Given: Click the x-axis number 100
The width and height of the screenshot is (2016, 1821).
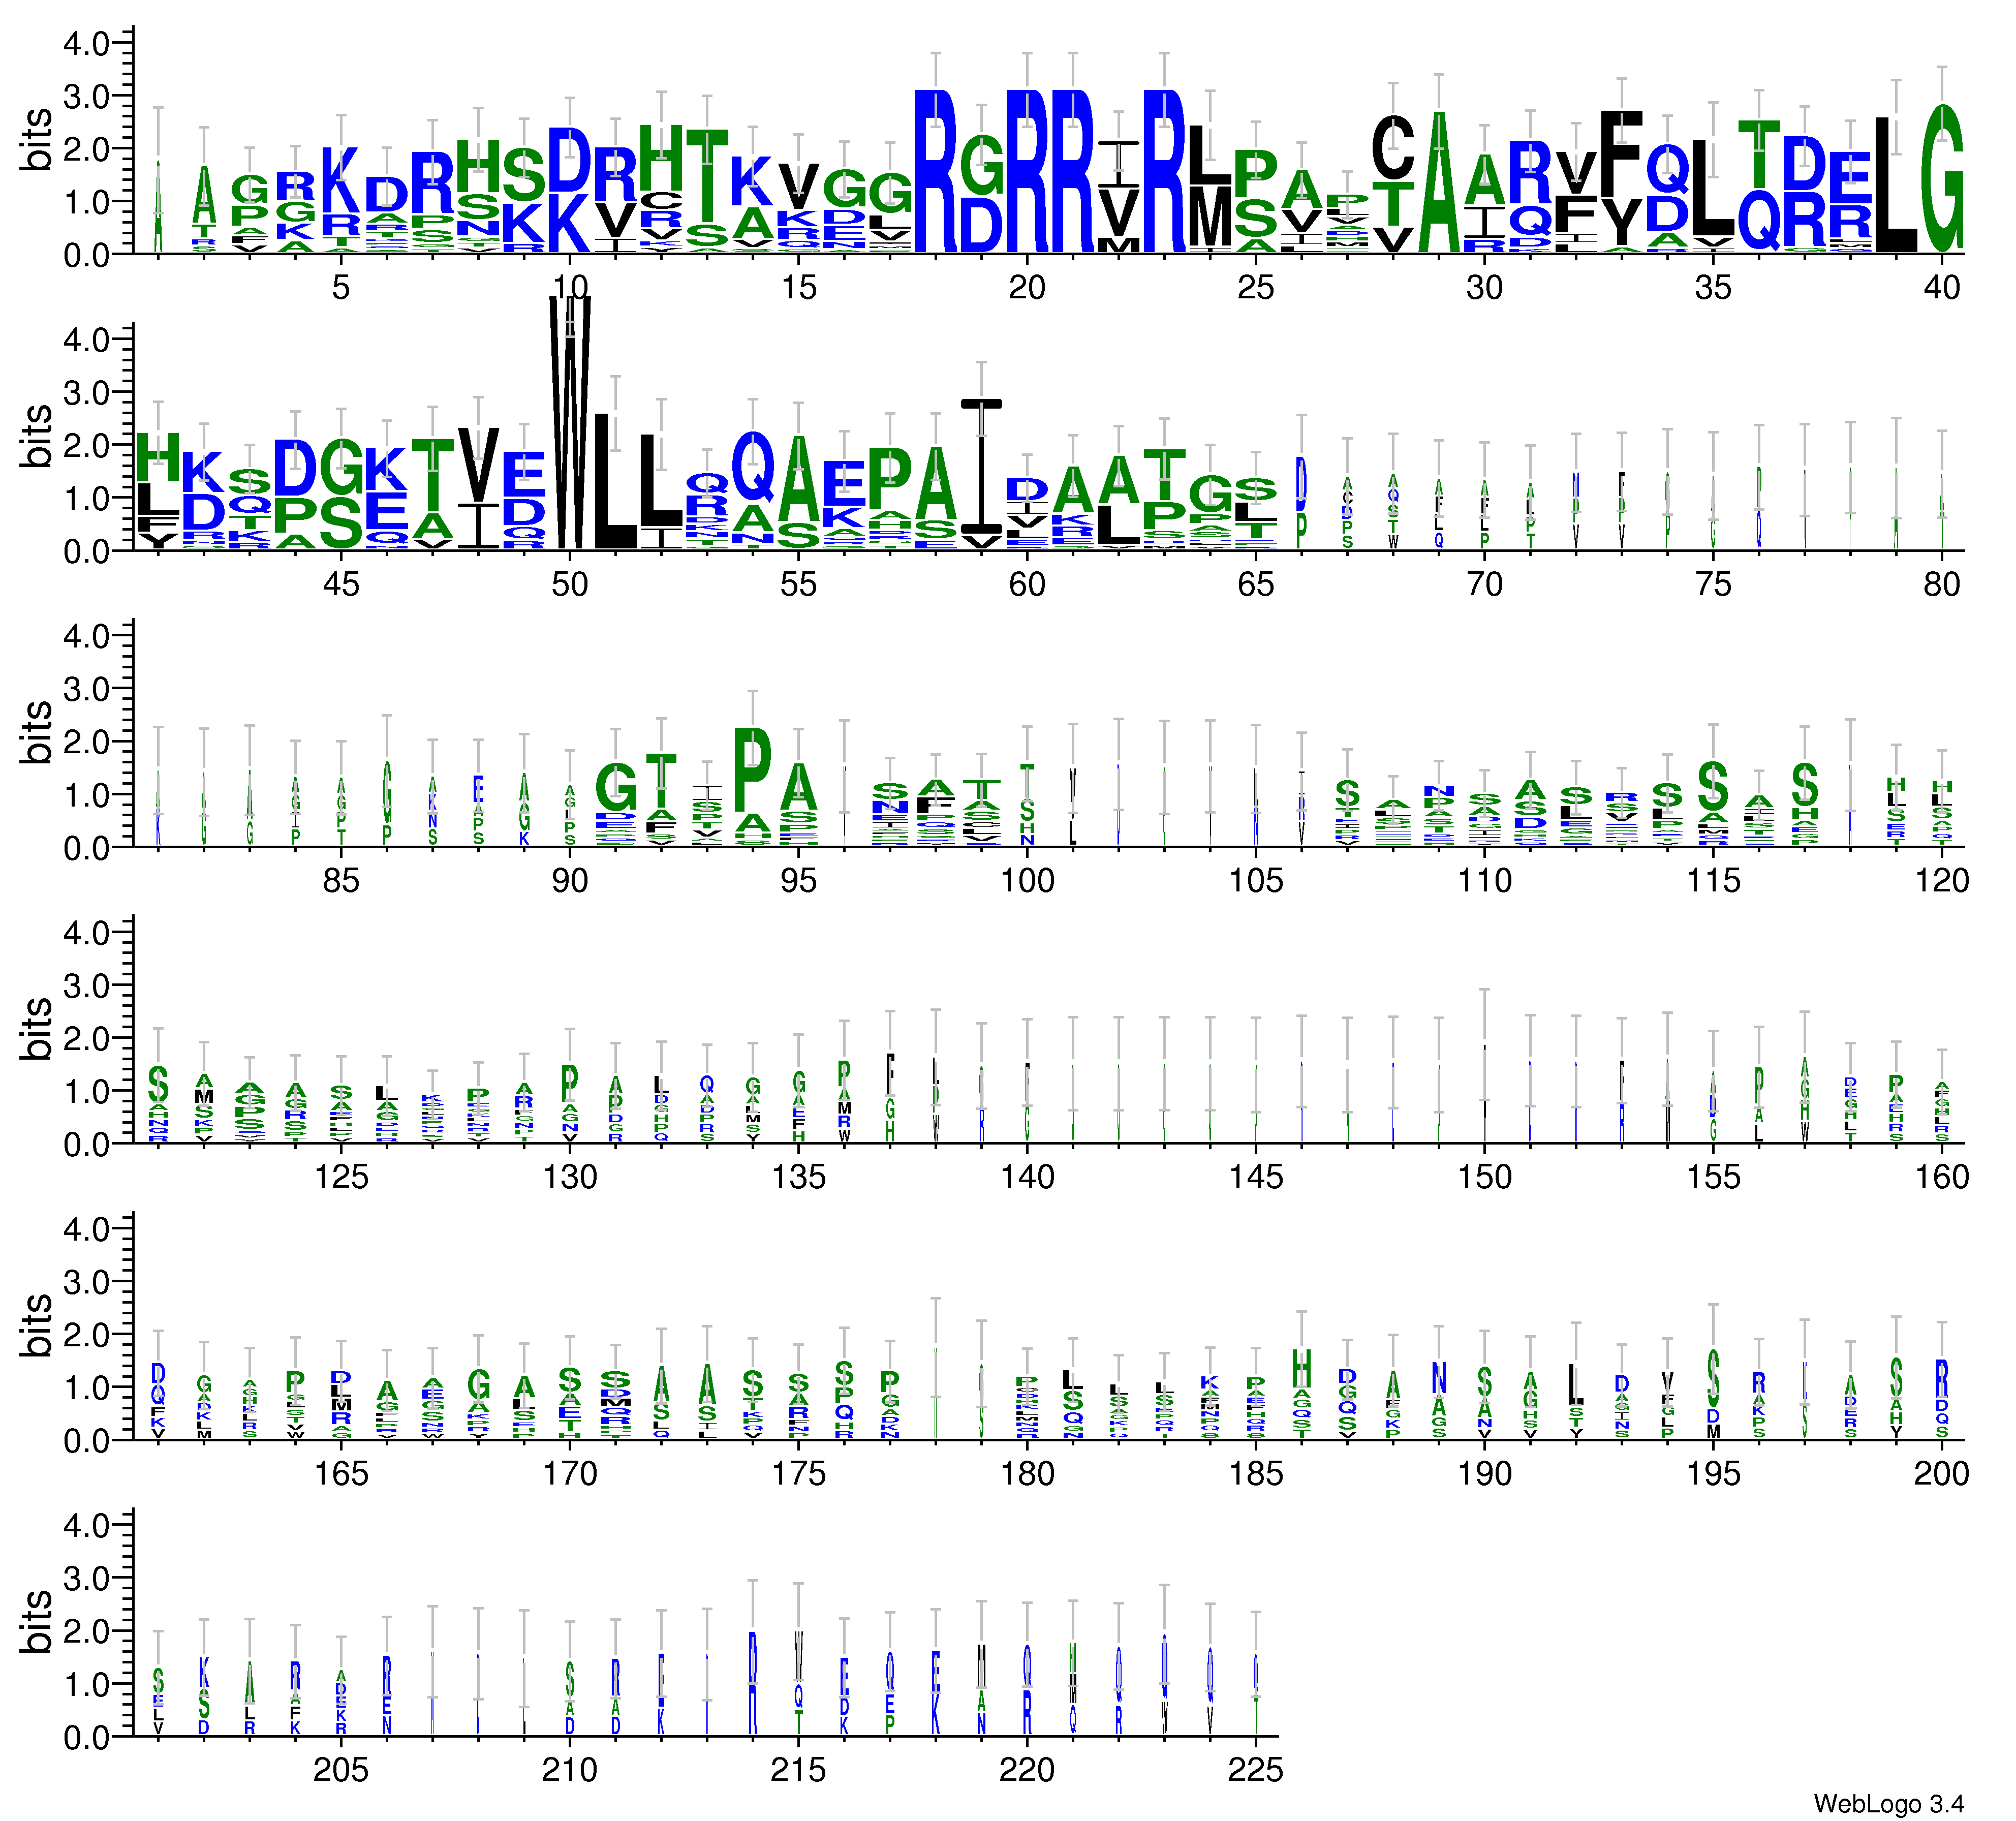Looking at the screenshot, I should pyautogui.click(x=1027, y=881).
